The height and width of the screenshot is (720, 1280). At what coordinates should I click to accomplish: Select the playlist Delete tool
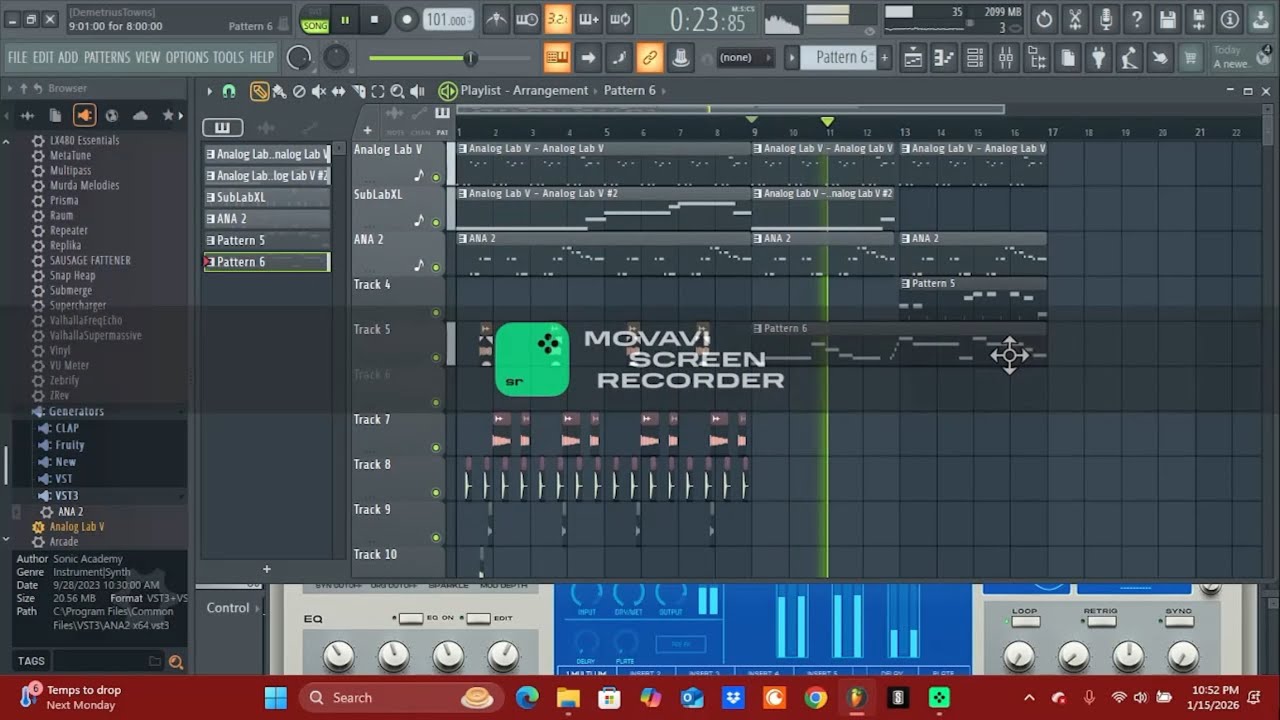[x=299, y=91]
